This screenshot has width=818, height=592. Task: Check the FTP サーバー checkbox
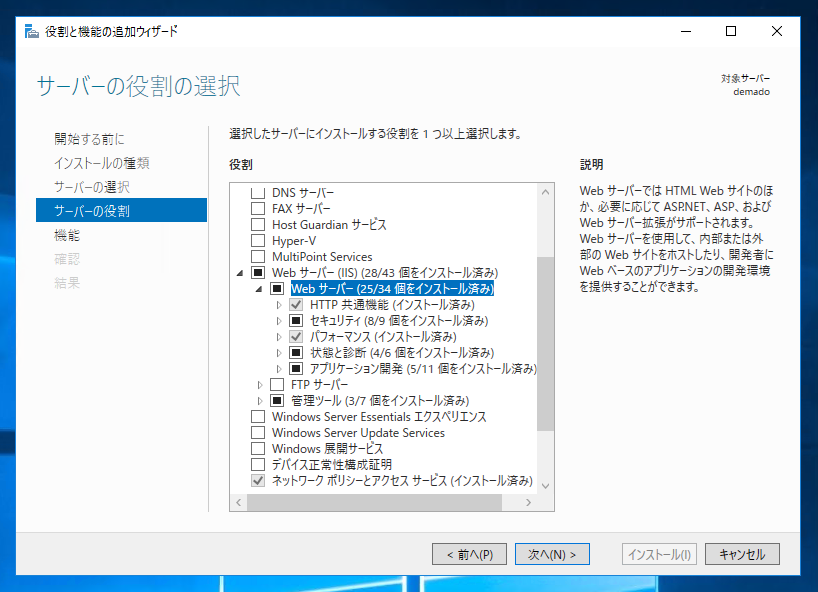pyautogui.click(x=277, y=385)
